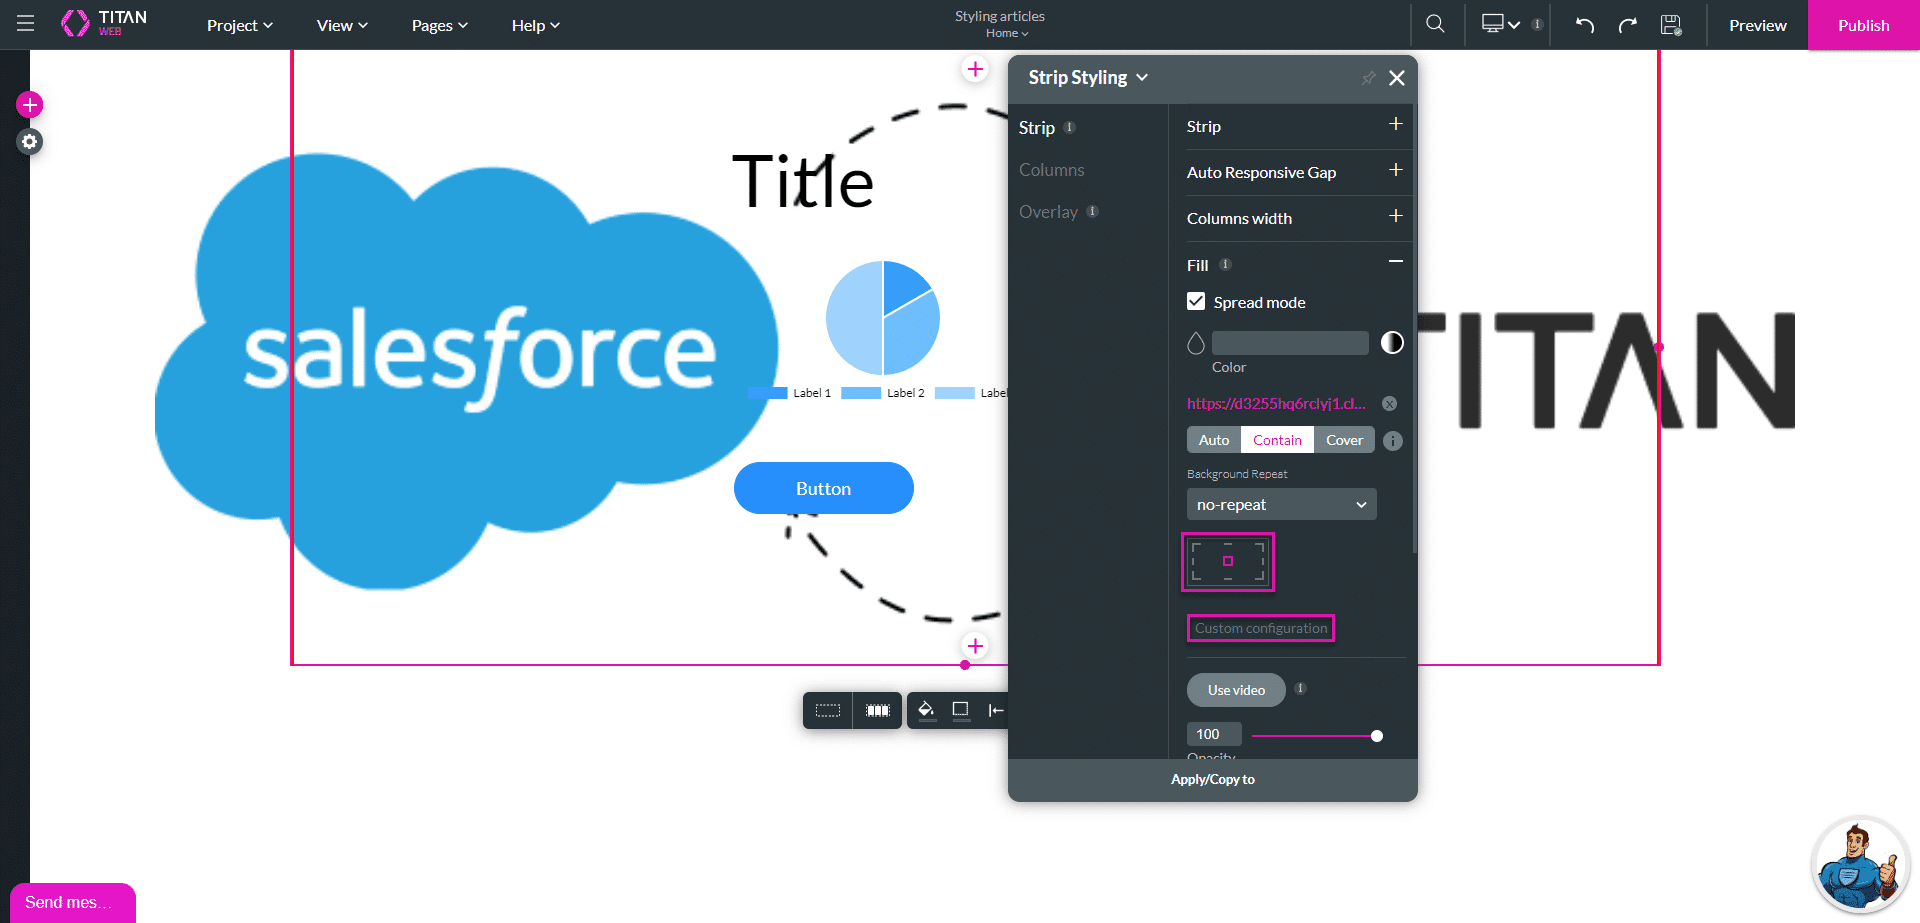Uncheck the Spread mode checkbox
1920x923 pixels.
(x=1196, y=301)
